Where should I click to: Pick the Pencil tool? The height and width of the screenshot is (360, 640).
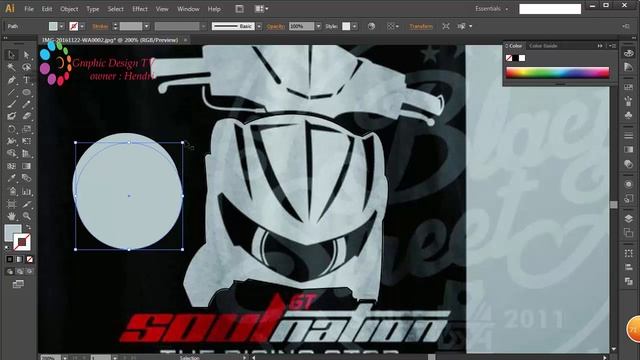[27, 104]
